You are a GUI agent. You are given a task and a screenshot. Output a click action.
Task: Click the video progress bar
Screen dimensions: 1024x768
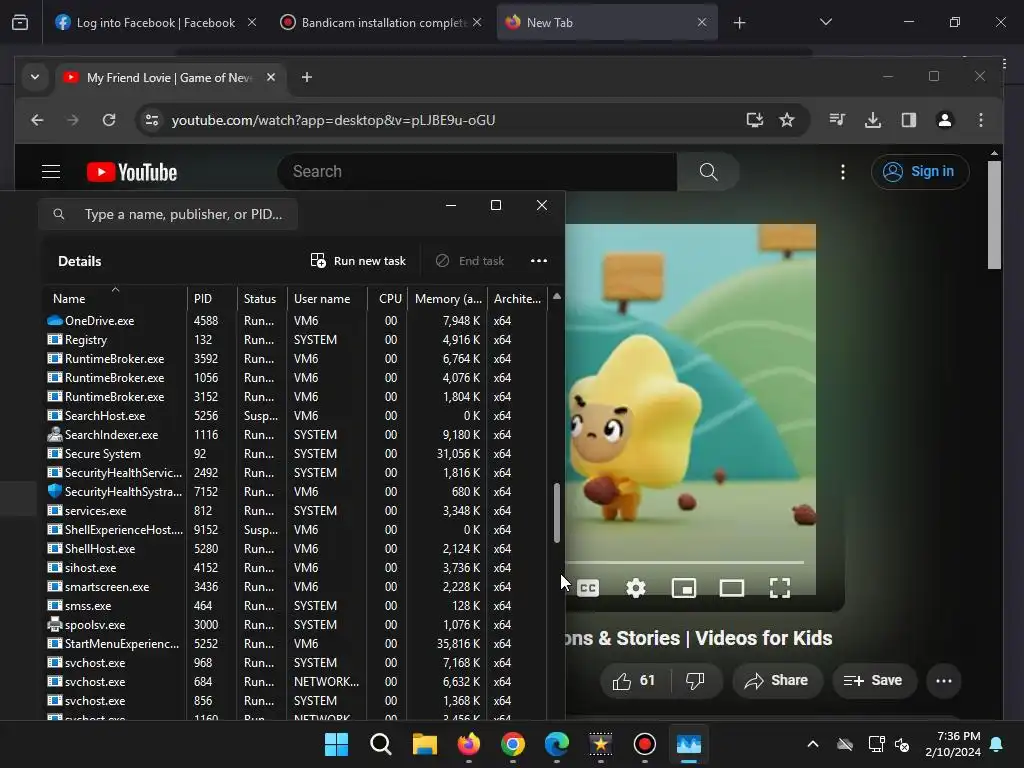(x=684, y=562)
